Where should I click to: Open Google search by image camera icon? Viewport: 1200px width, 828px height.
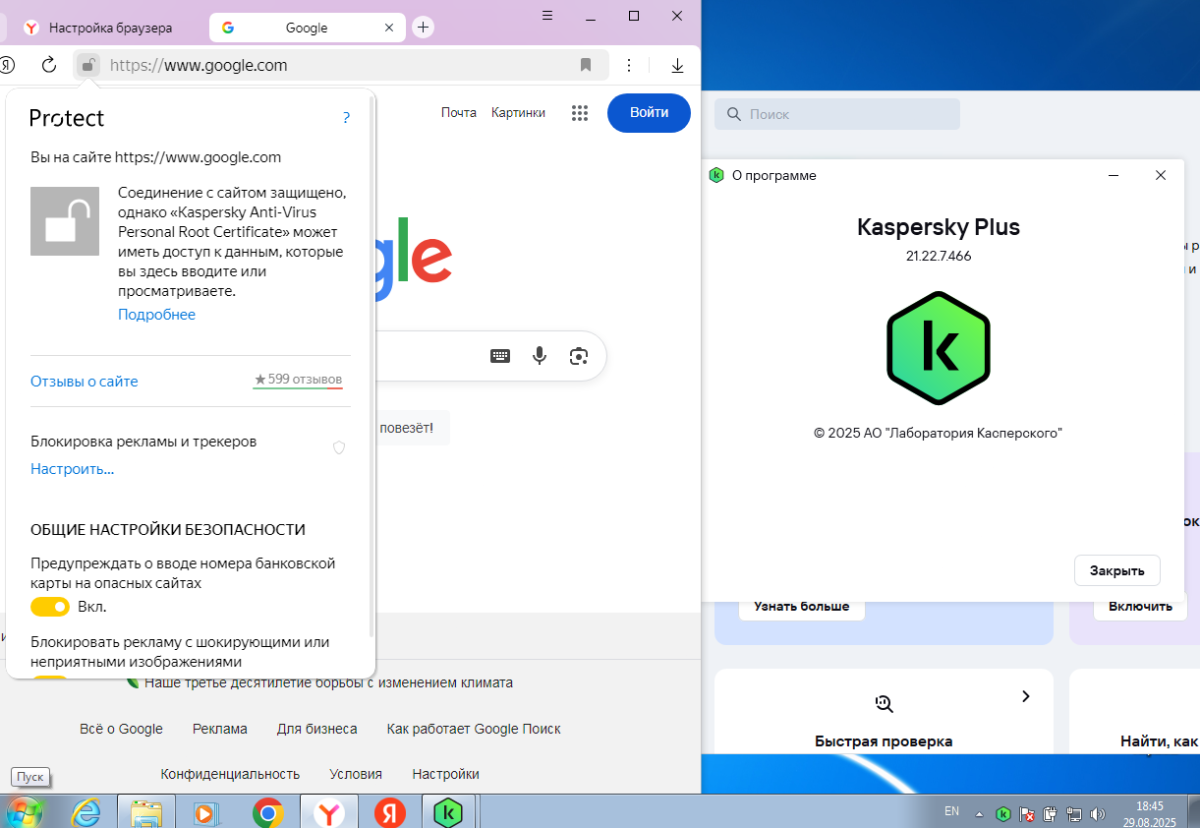tap(578, 356)
